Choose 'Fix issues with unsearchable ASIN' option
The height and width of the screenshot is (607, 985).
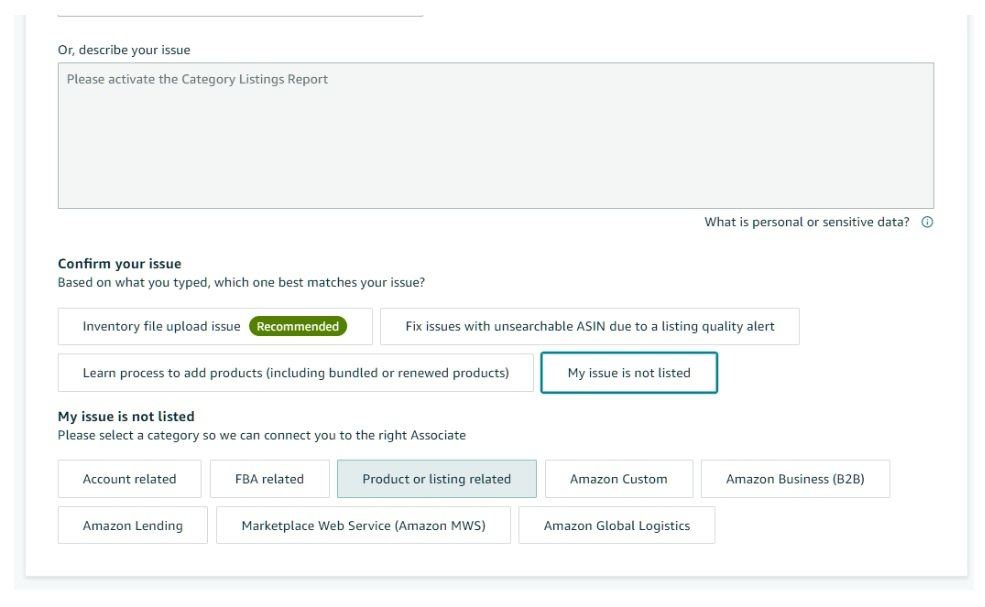589,326
